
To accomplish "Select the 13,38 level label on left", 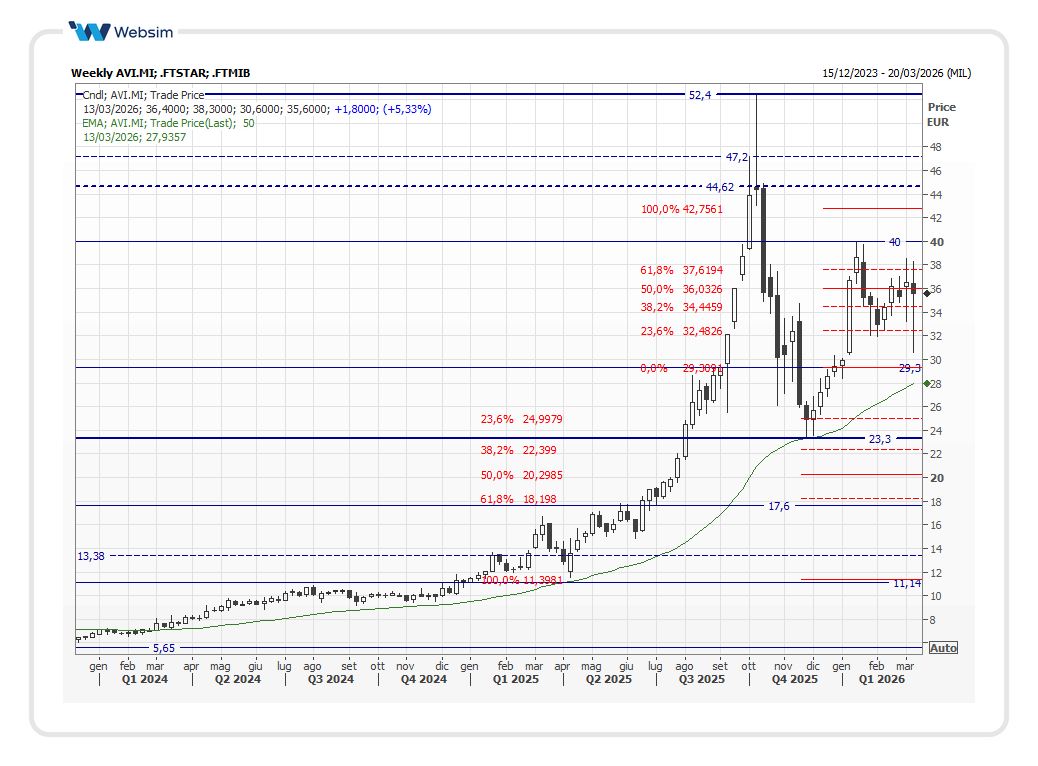I will 91,555.
